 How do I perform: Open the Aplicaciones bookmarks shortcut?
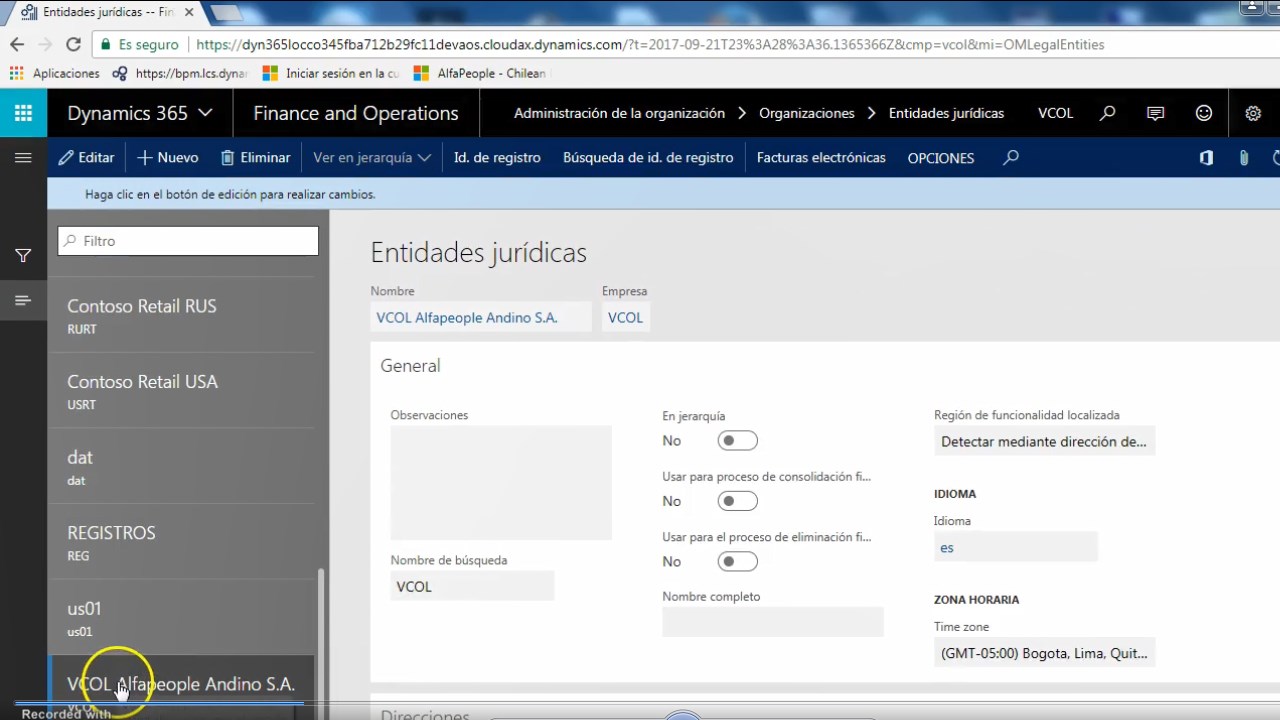click(x=55, y=73)
